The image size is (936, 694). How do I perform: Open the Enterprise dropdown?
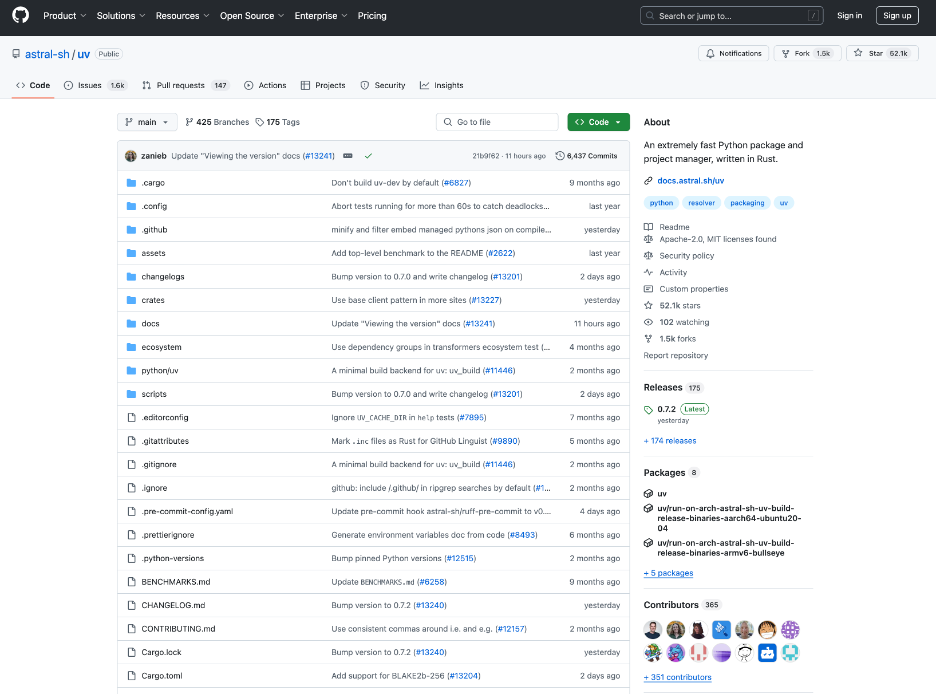(x=321, y=16)
